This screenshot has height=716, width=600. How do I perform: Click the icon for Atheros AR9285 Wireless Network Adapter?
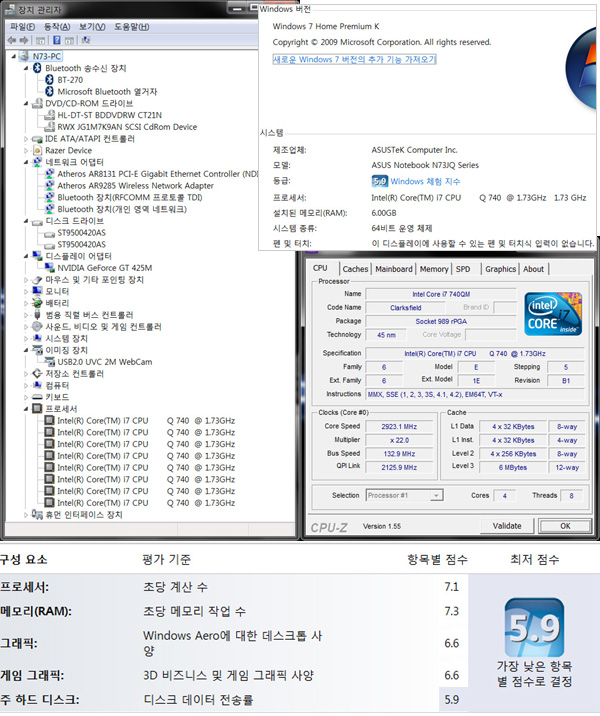coord(49,186)
